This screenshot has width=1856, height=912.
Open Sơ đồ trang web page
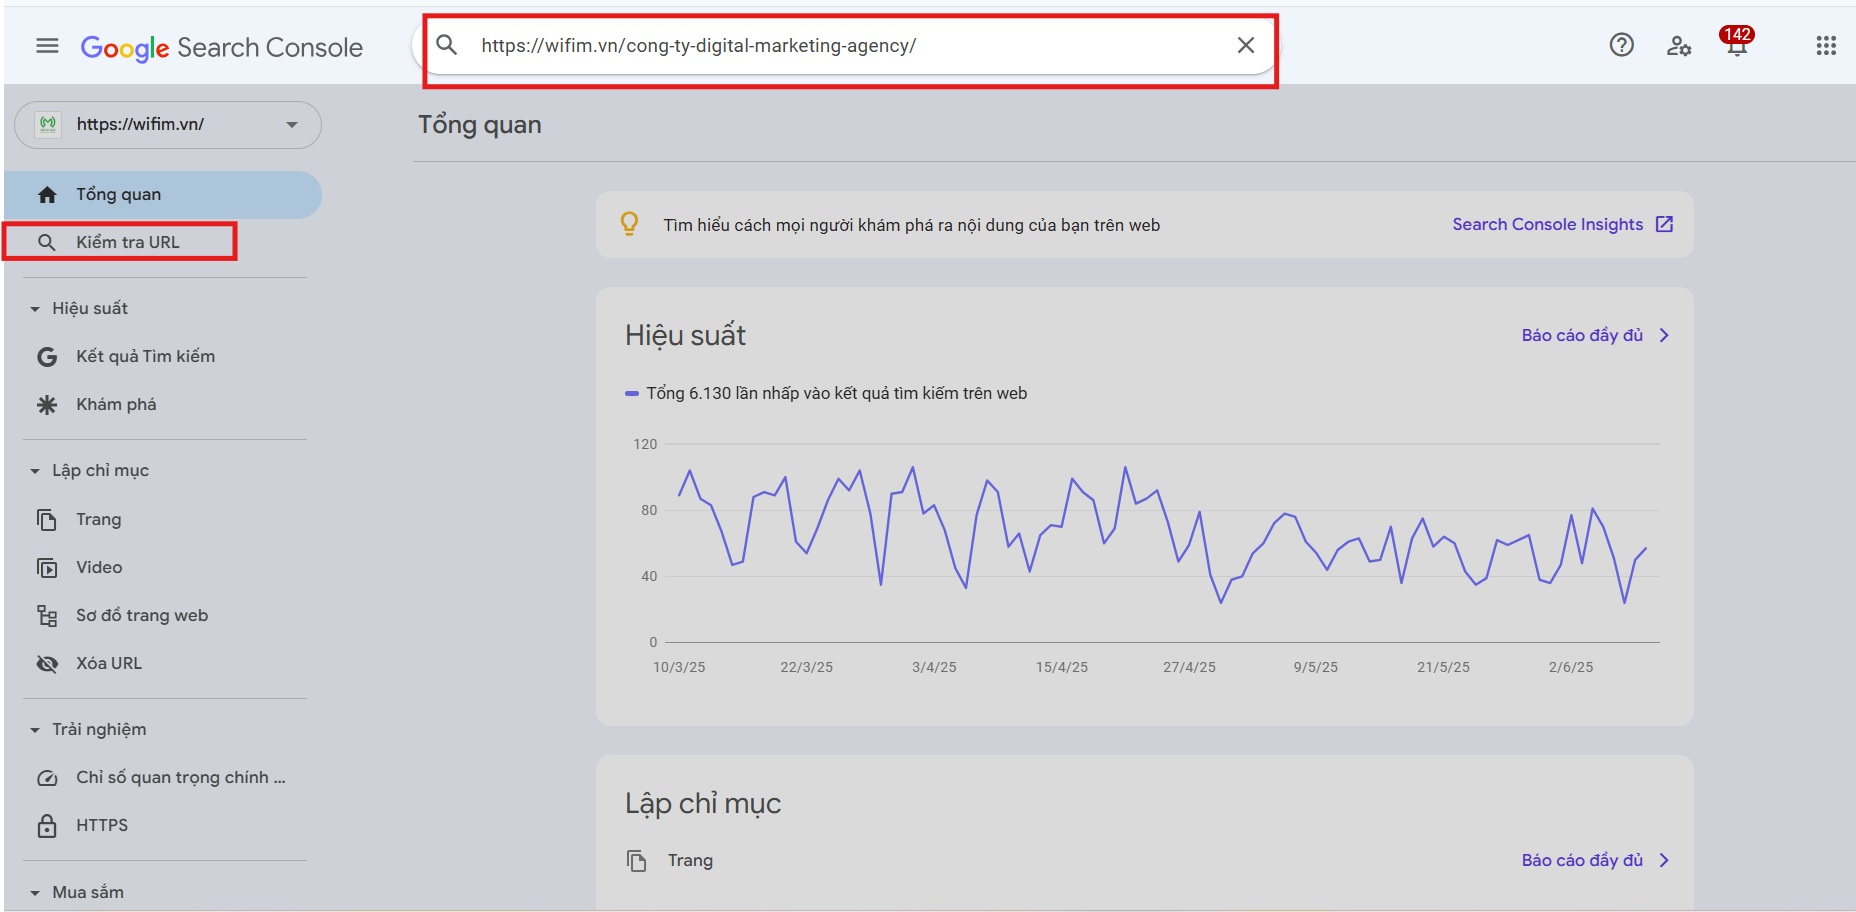[x=141, y=616]
